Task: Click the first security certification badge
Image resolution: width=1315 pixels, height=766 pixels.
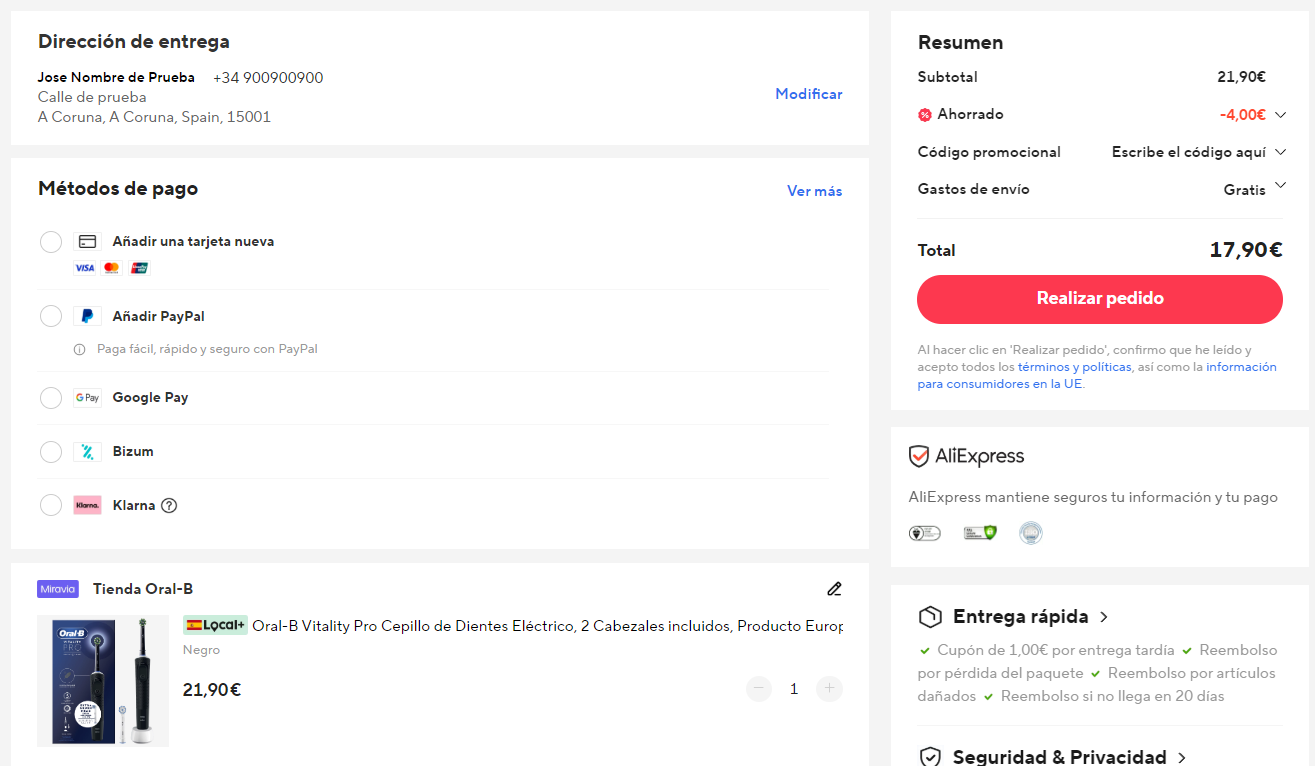Action: (x=924, y=533)
